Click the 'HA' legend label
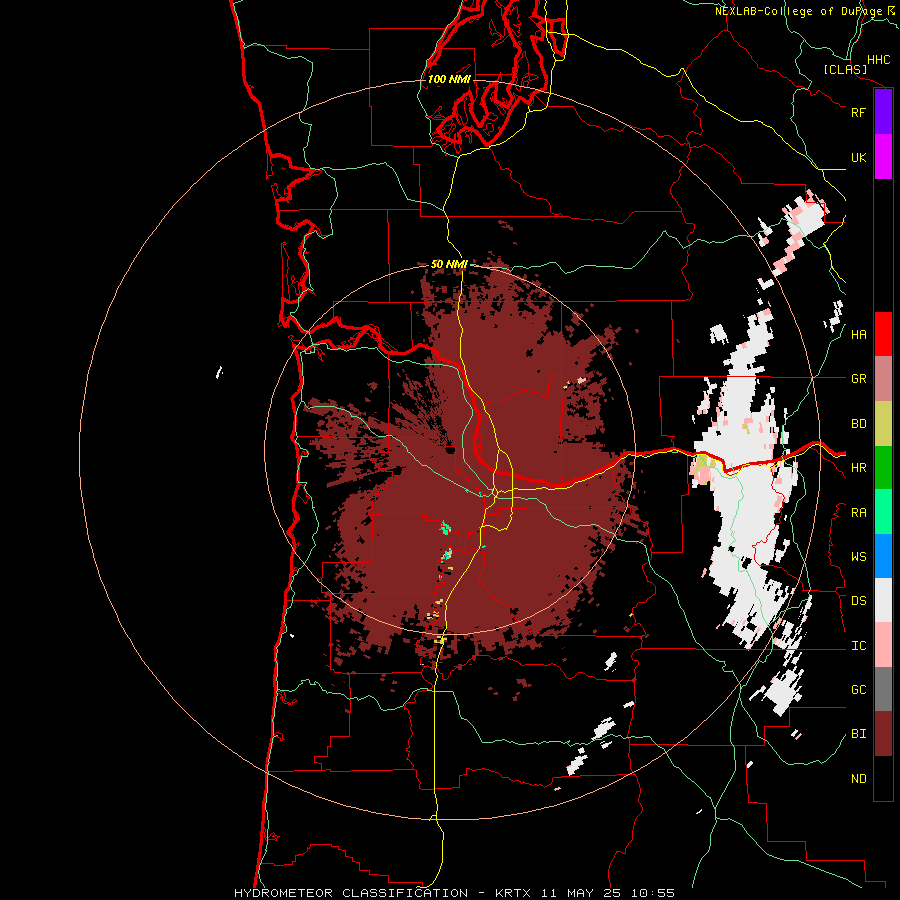 (858, 334)
